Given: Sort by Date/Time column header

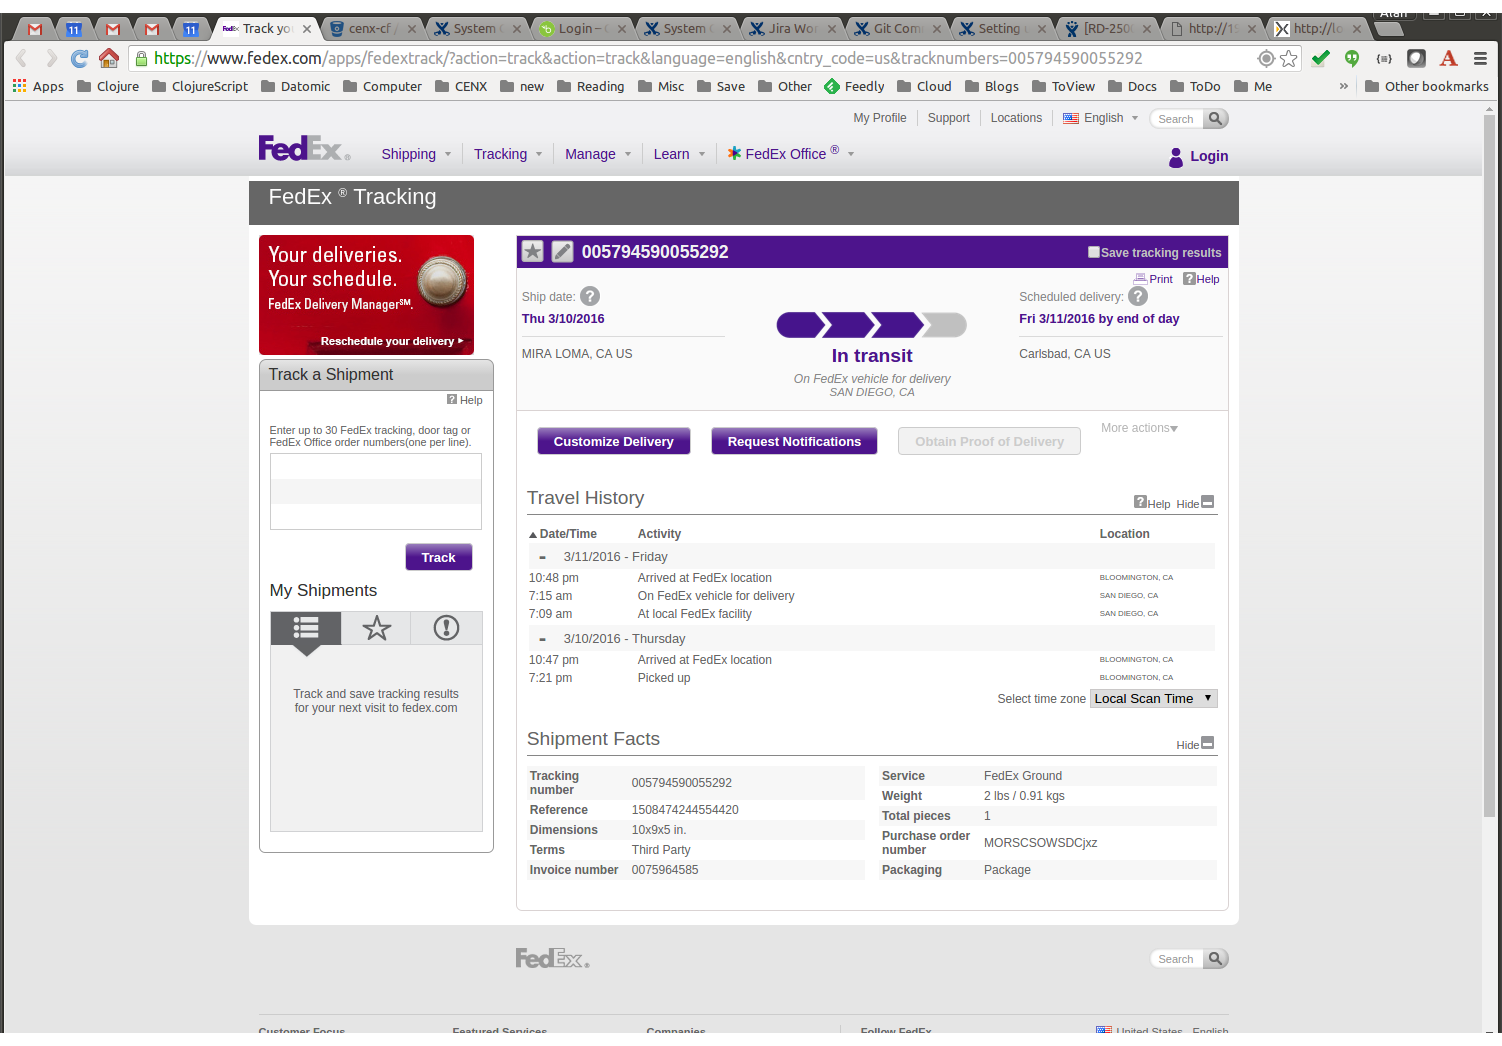Looking at the screenshot, I should coord(563,534).
